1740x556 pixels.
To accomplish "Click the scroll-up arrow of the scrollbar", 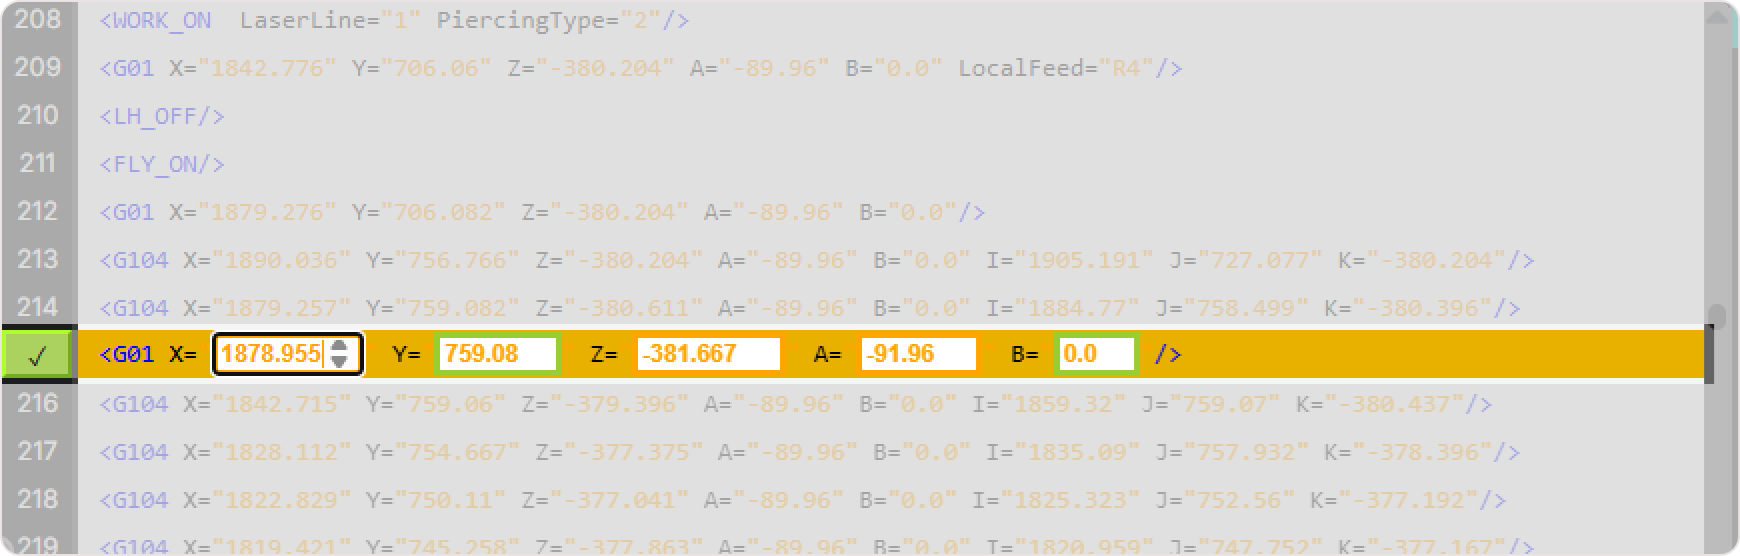I will point(1717,15).
